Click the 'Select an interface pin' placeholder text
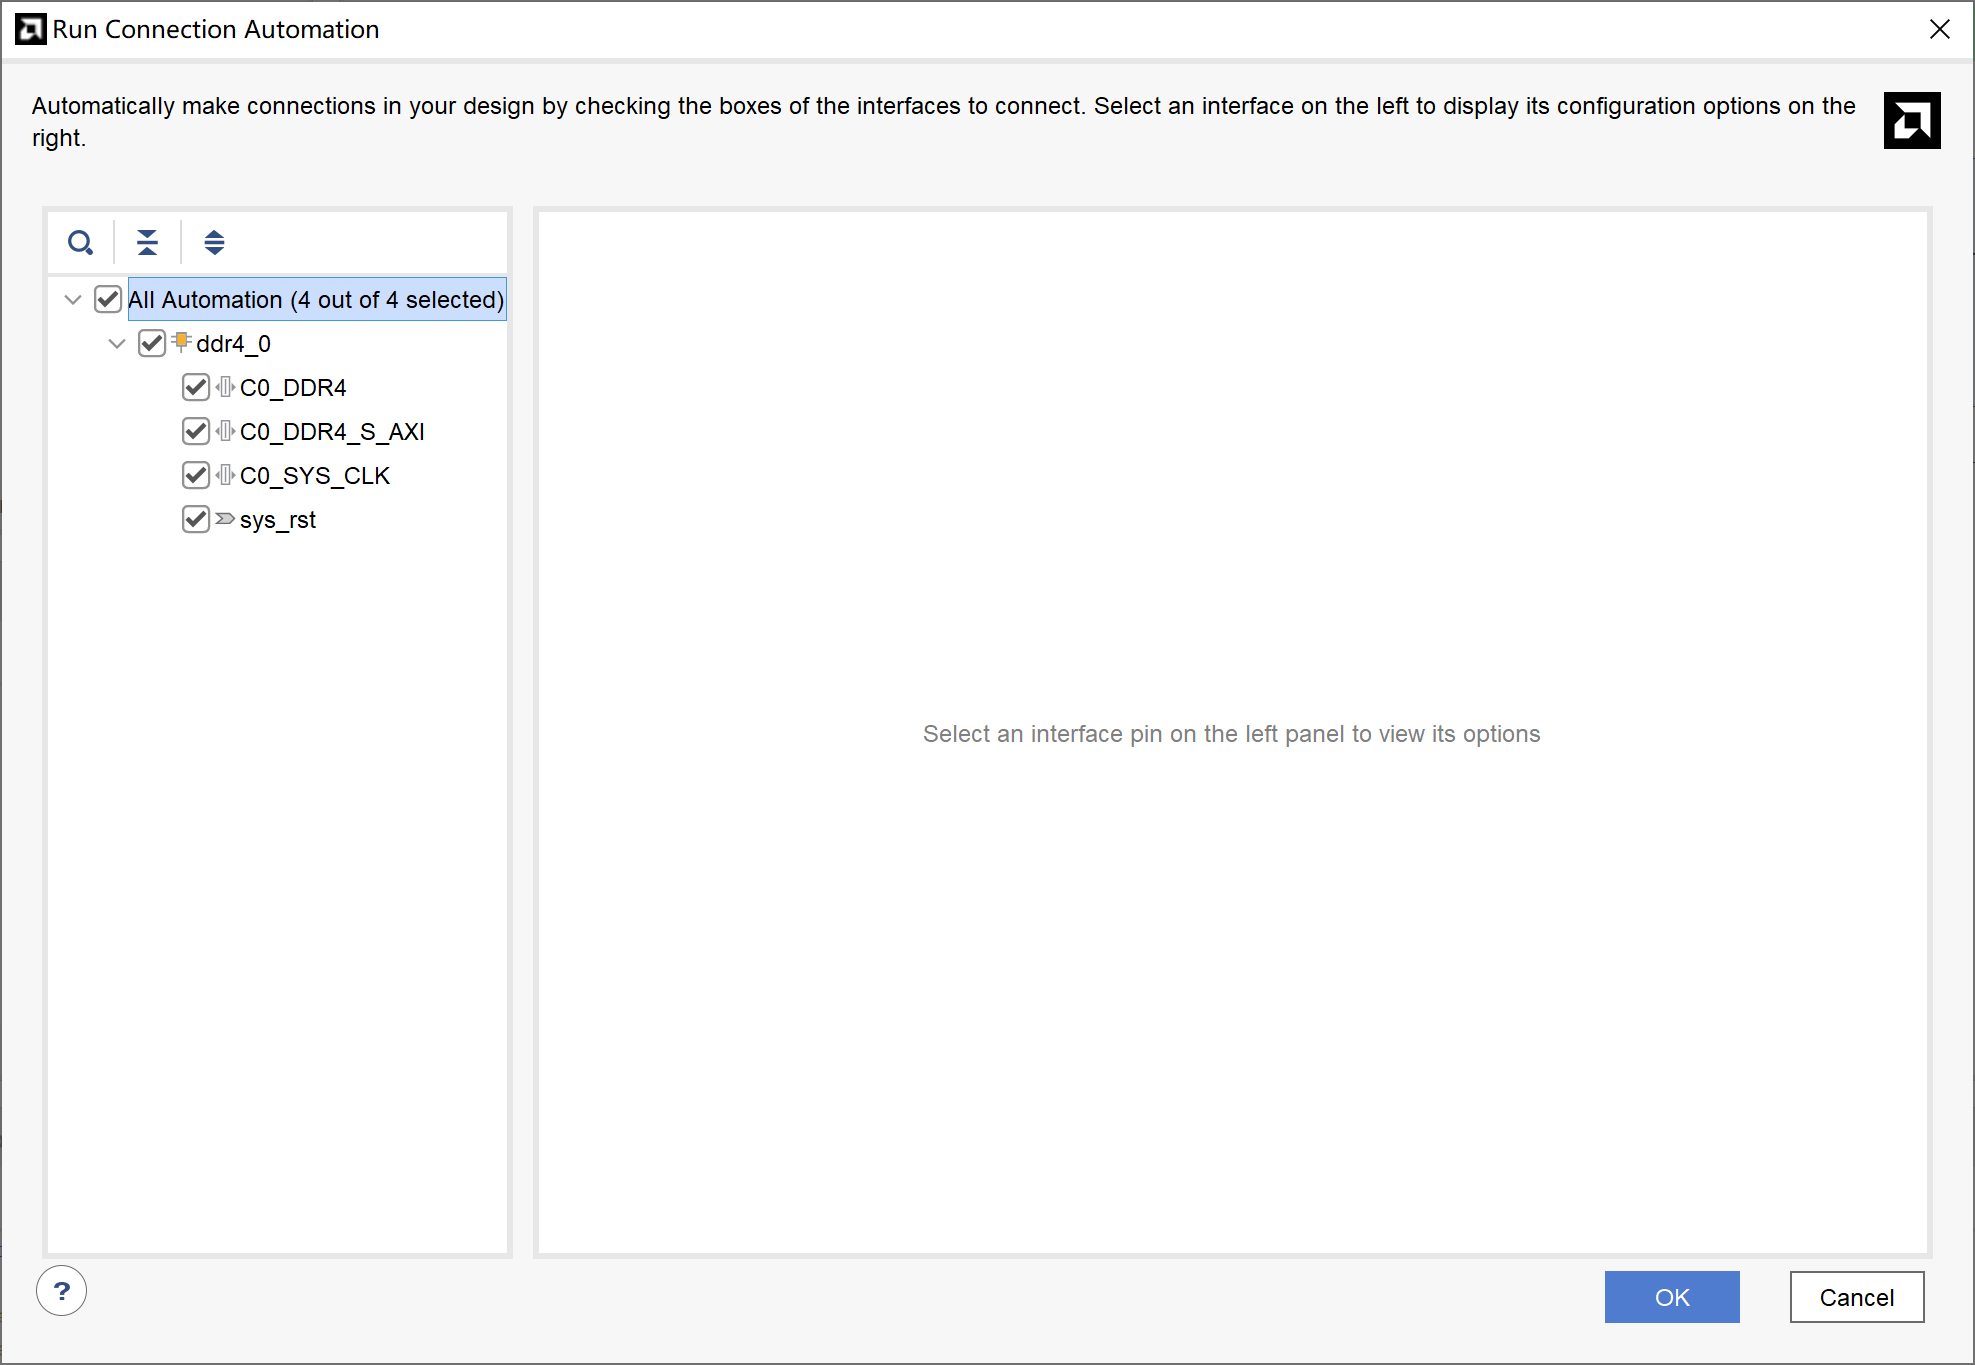1975x1365 pixels. tap(1231, 733)
